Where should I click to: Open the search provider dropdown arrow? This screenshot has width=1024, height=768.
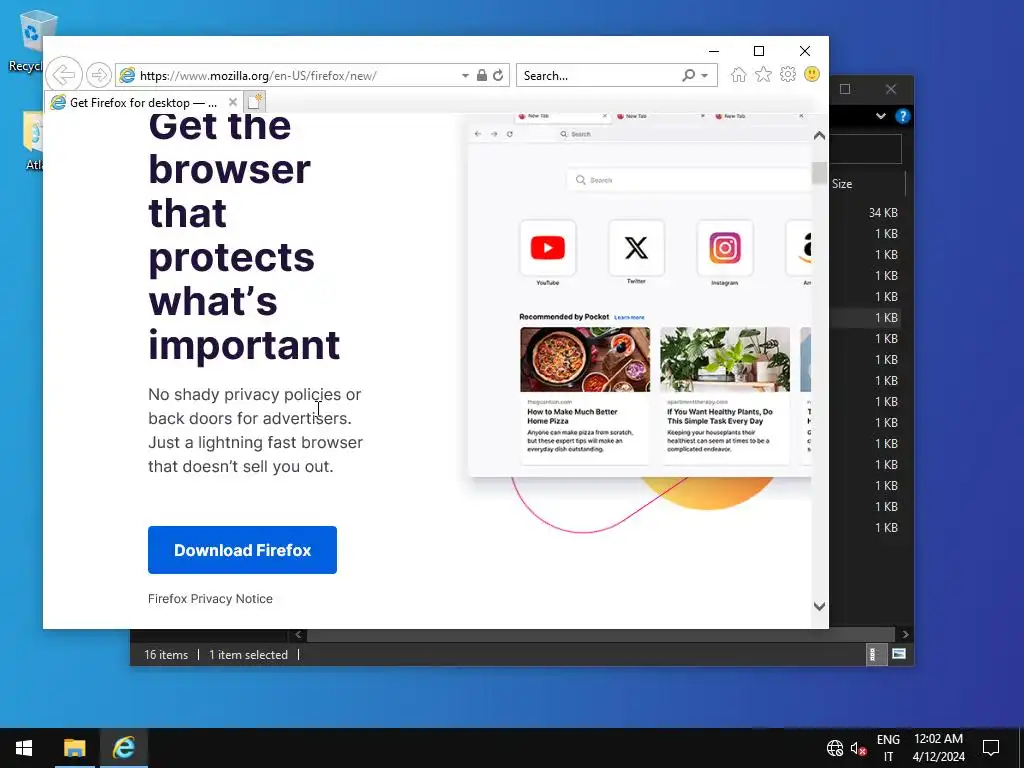[x=705, y=76]
